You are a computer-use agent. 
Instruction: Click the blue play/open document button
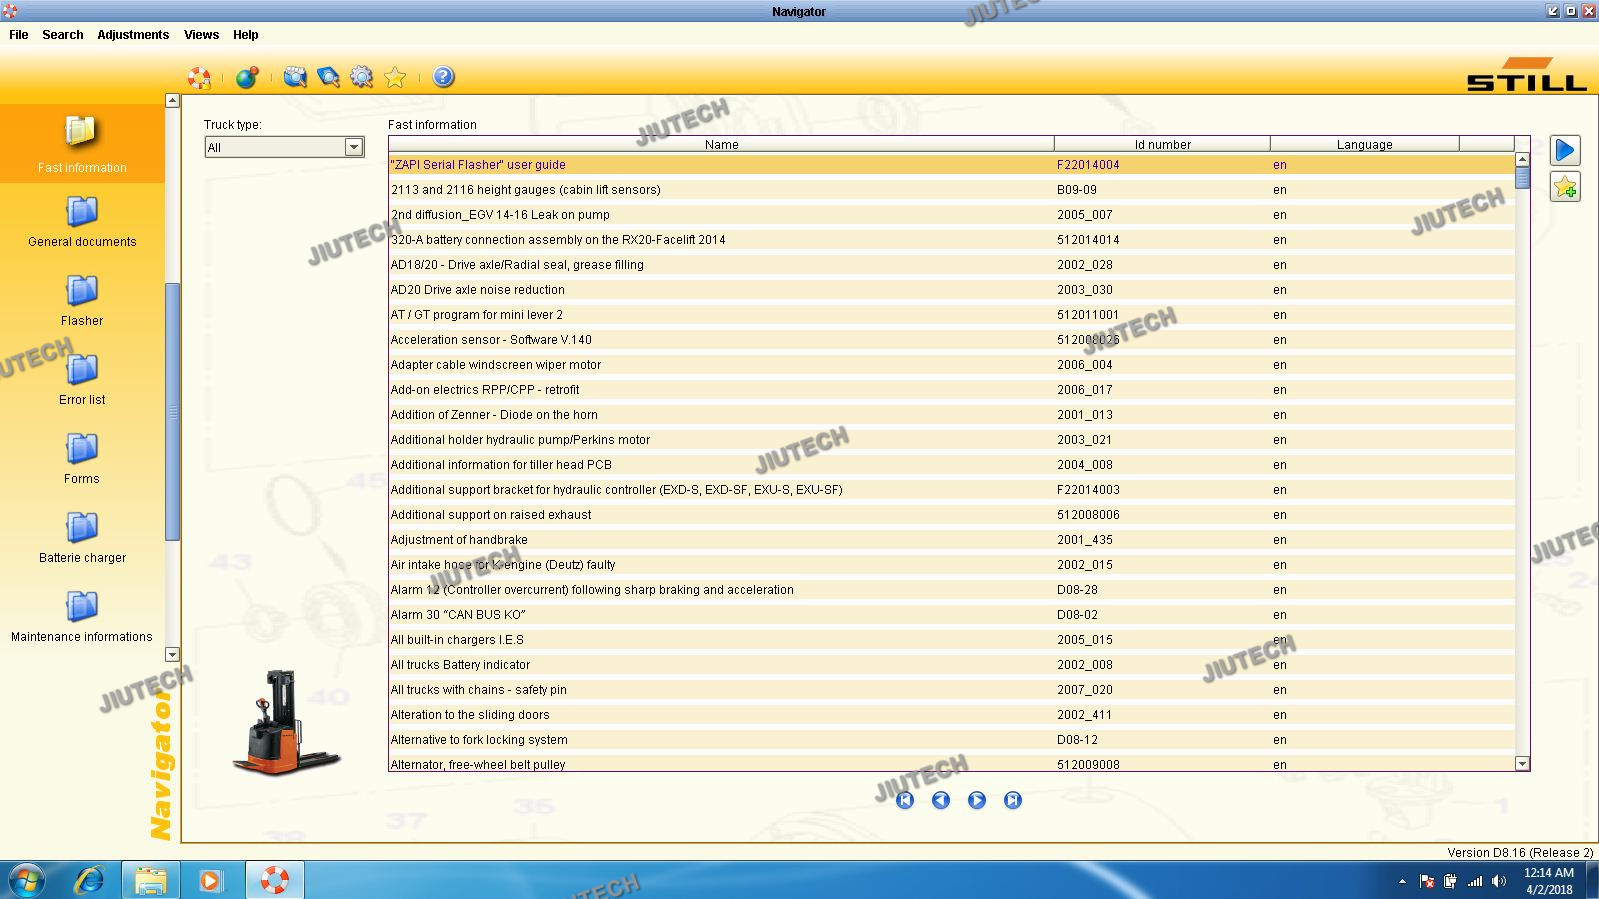tap(1565, 150)
